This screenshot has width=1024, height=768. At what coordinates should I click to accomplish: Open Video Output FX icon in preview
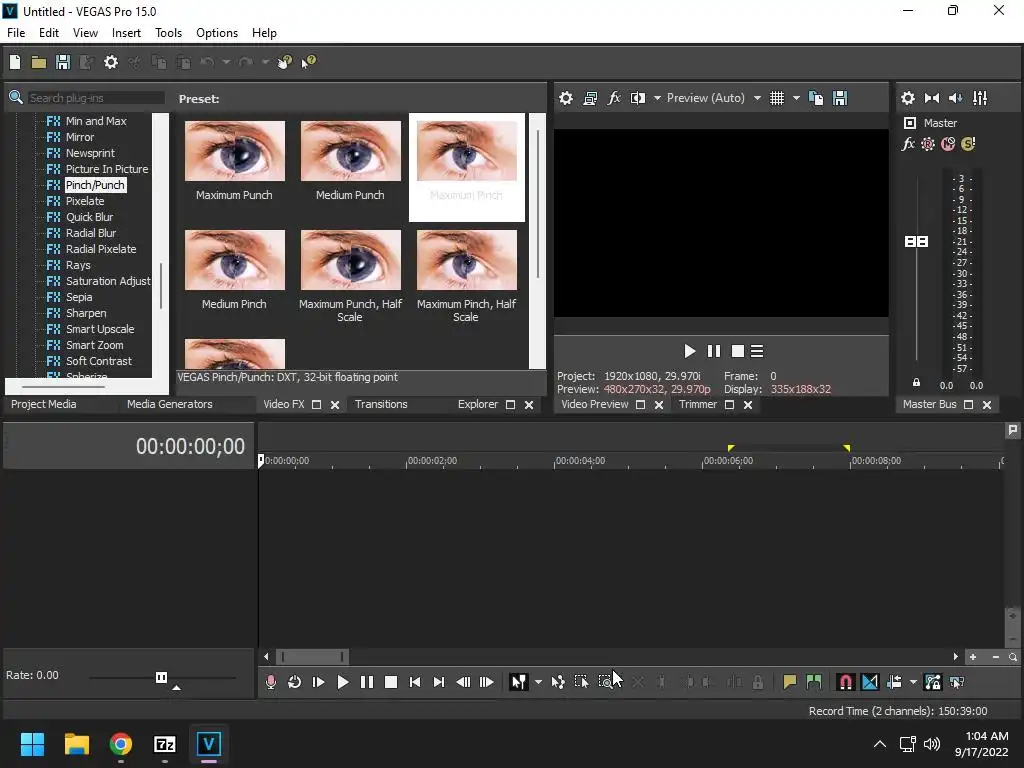point(614,98)
